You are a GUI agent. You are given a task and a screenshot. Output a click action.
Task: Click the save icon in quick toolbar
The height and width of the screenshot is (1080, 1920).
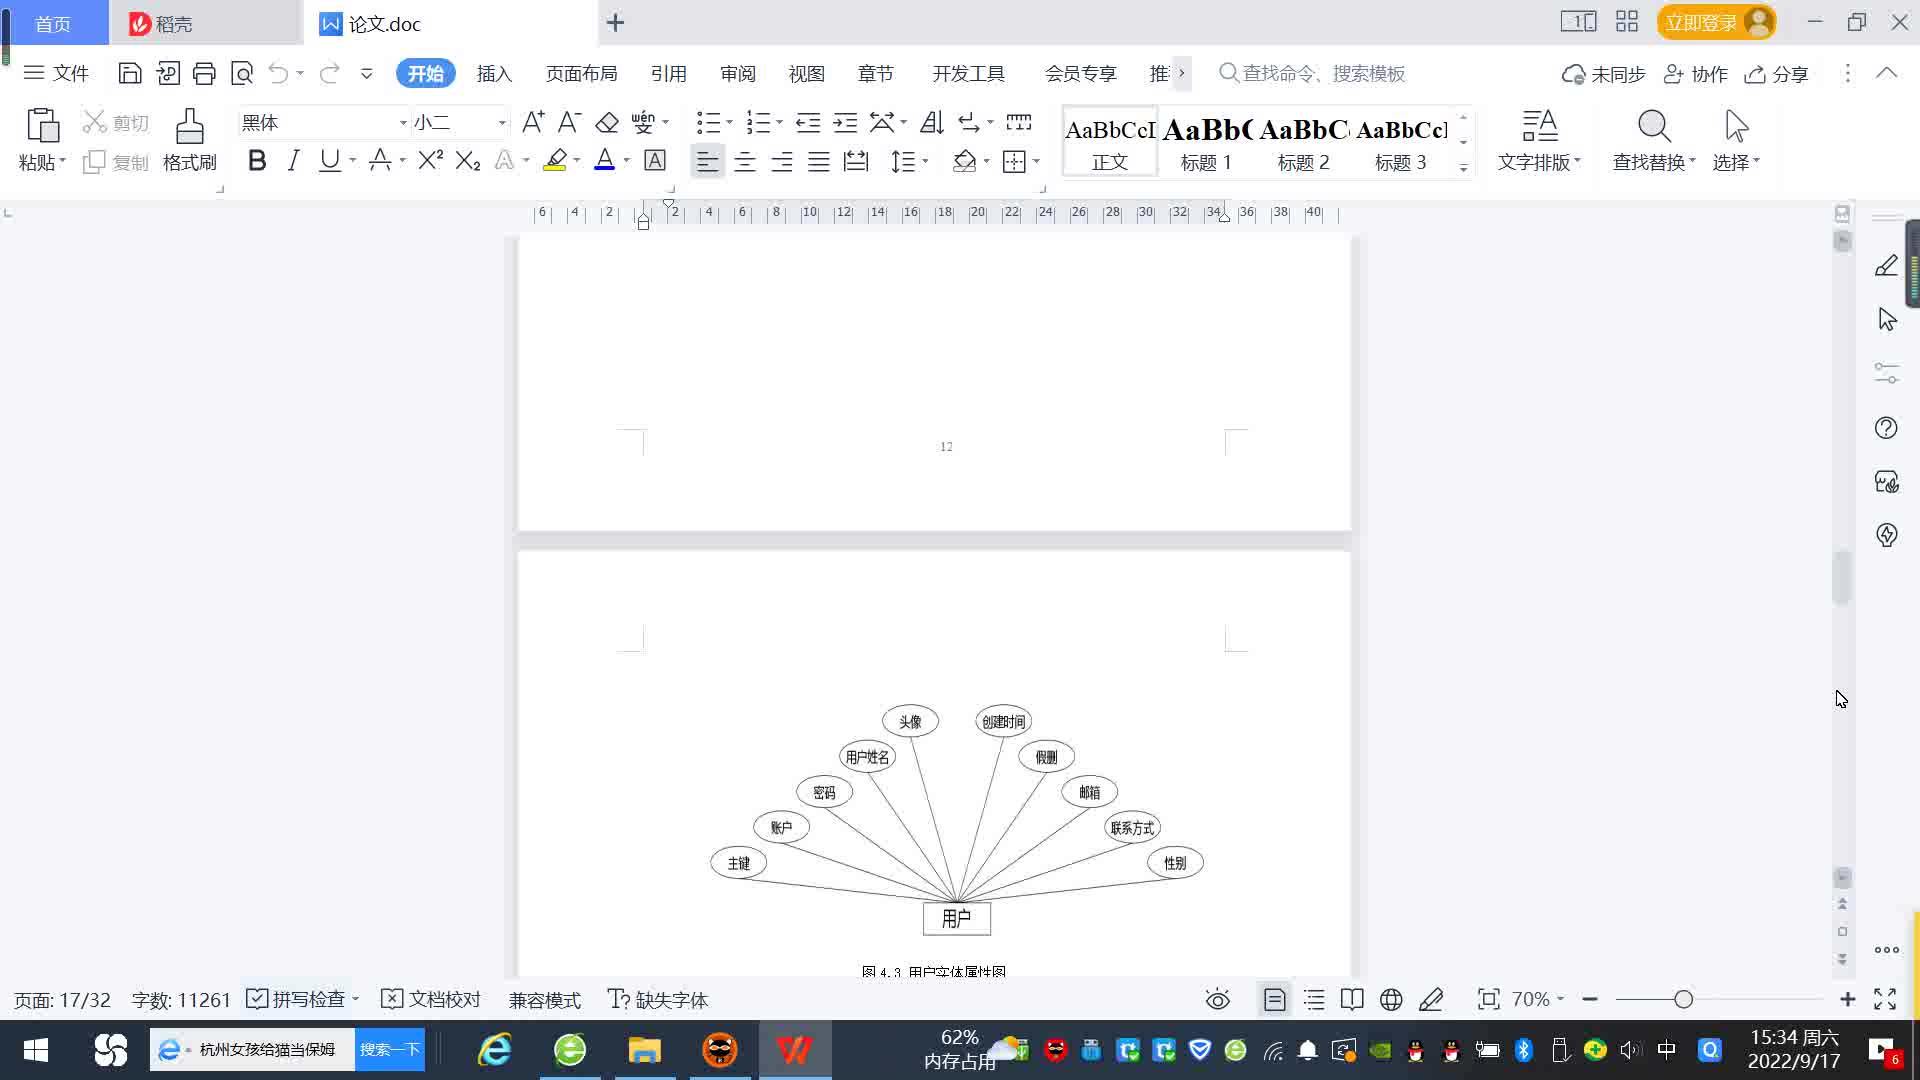pyautogui.click(x=129, y=73)
